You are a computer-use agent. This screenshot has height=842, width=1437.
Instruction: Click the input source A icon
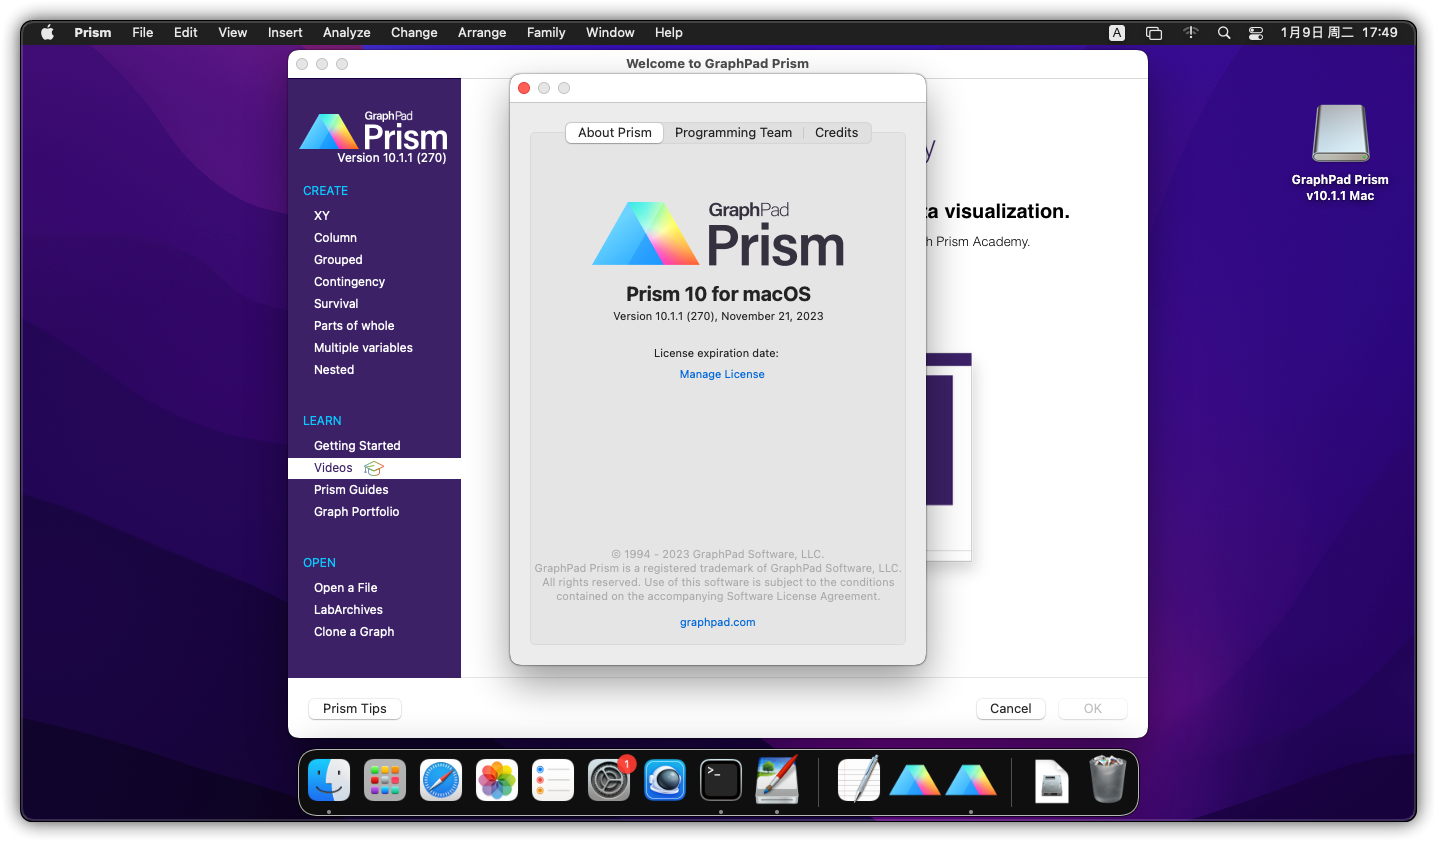click(1117, 33)
